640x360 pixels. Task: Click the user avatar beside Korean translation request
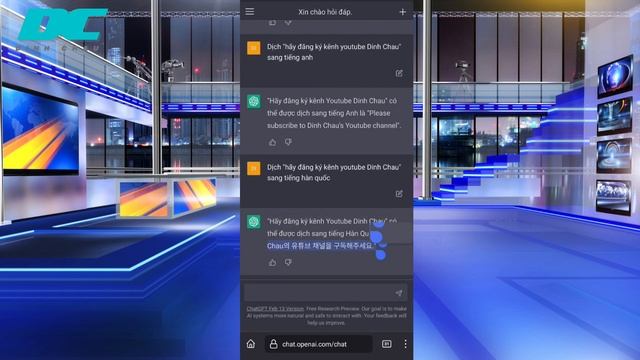tap(253, 168)
